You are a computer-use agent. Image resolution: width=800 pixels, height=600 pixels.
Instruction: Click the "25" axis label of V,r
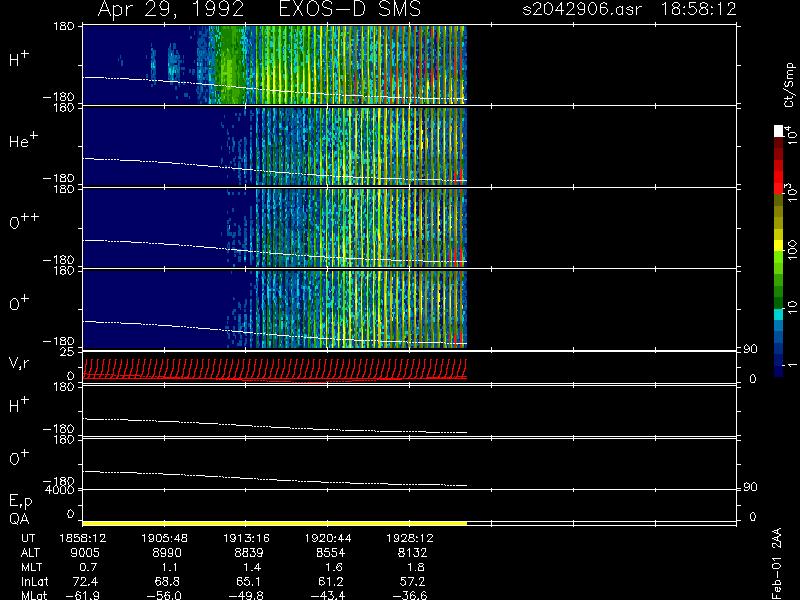[x=67, y=352]
